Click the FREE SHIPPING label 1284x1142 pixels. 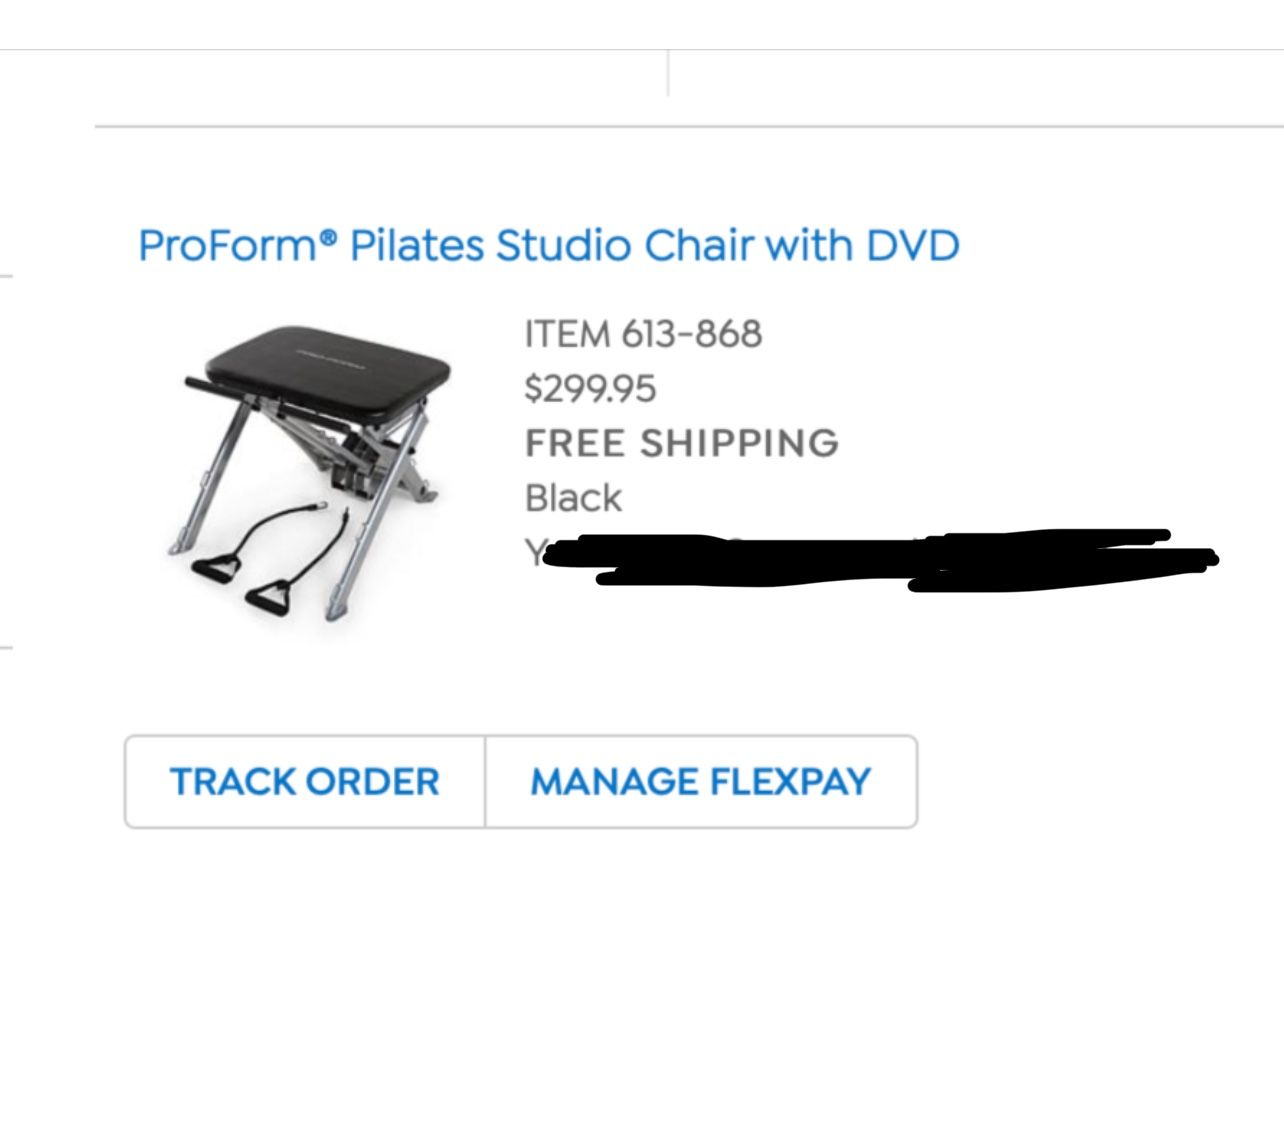pyautogui.click(x=682, y=443)
